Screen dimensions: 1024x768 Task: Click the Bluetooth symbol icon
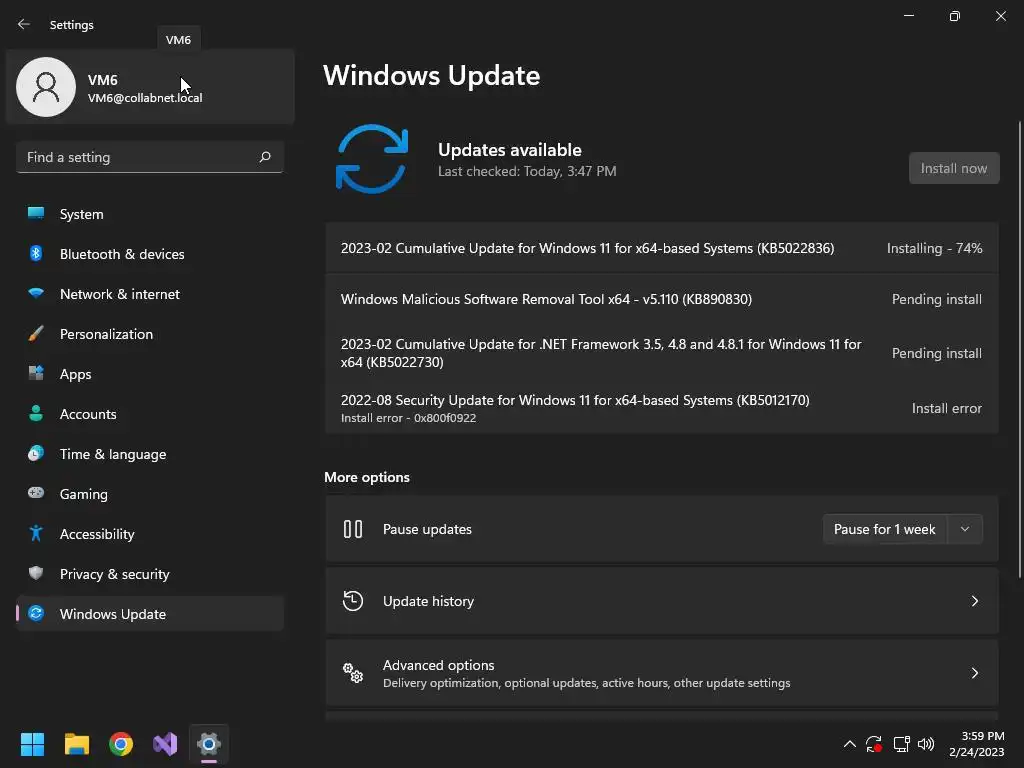[36, 253]
